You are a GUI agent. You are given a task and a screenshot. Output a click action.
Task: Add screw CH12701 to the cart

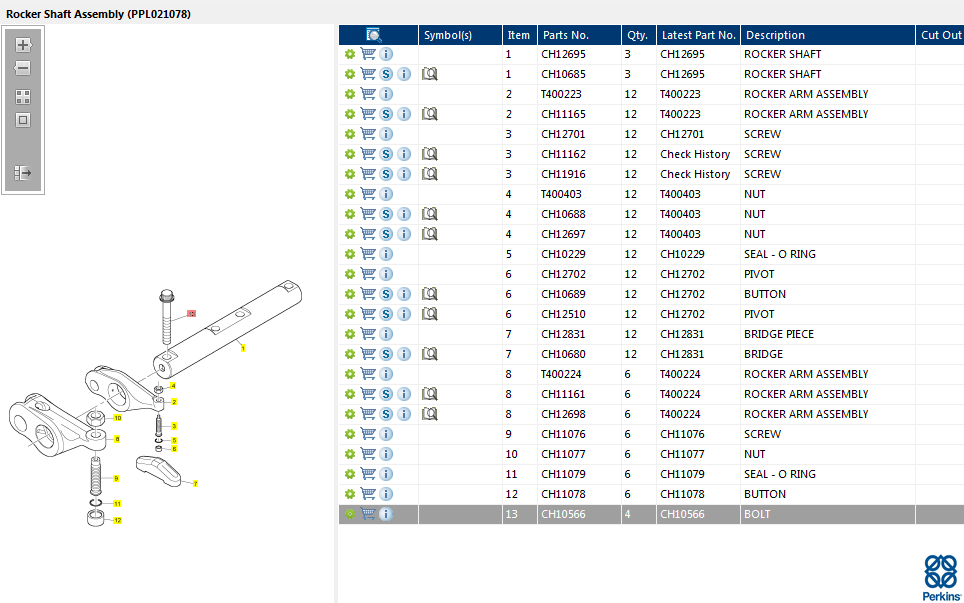pyautogui.click(x=368, y=134)
